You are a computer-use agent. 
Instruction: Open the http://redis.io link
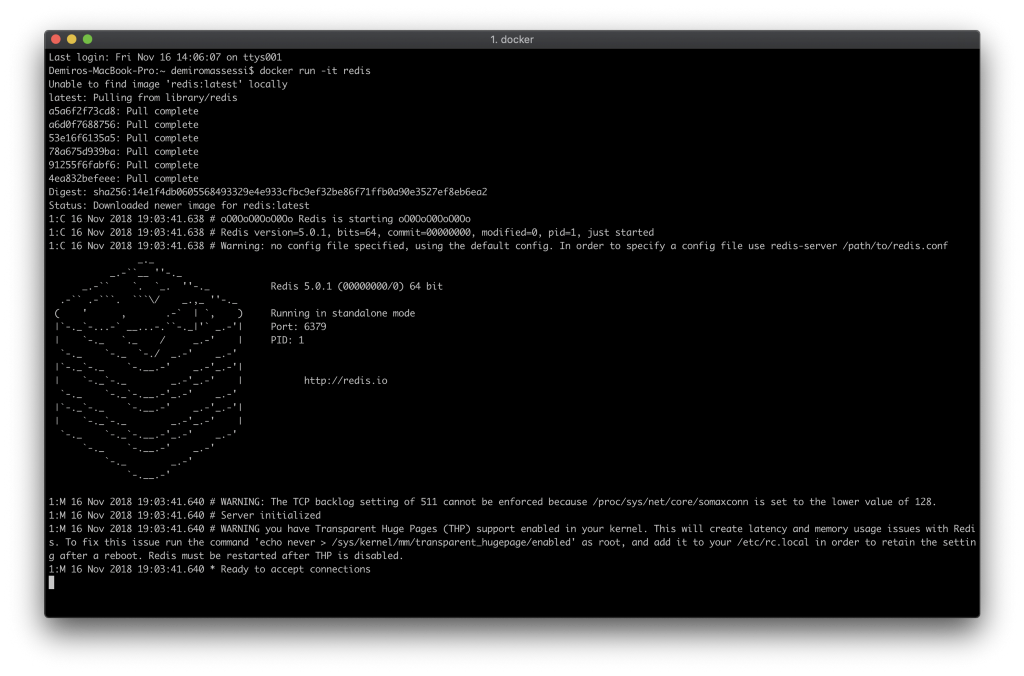coord(345,381)
